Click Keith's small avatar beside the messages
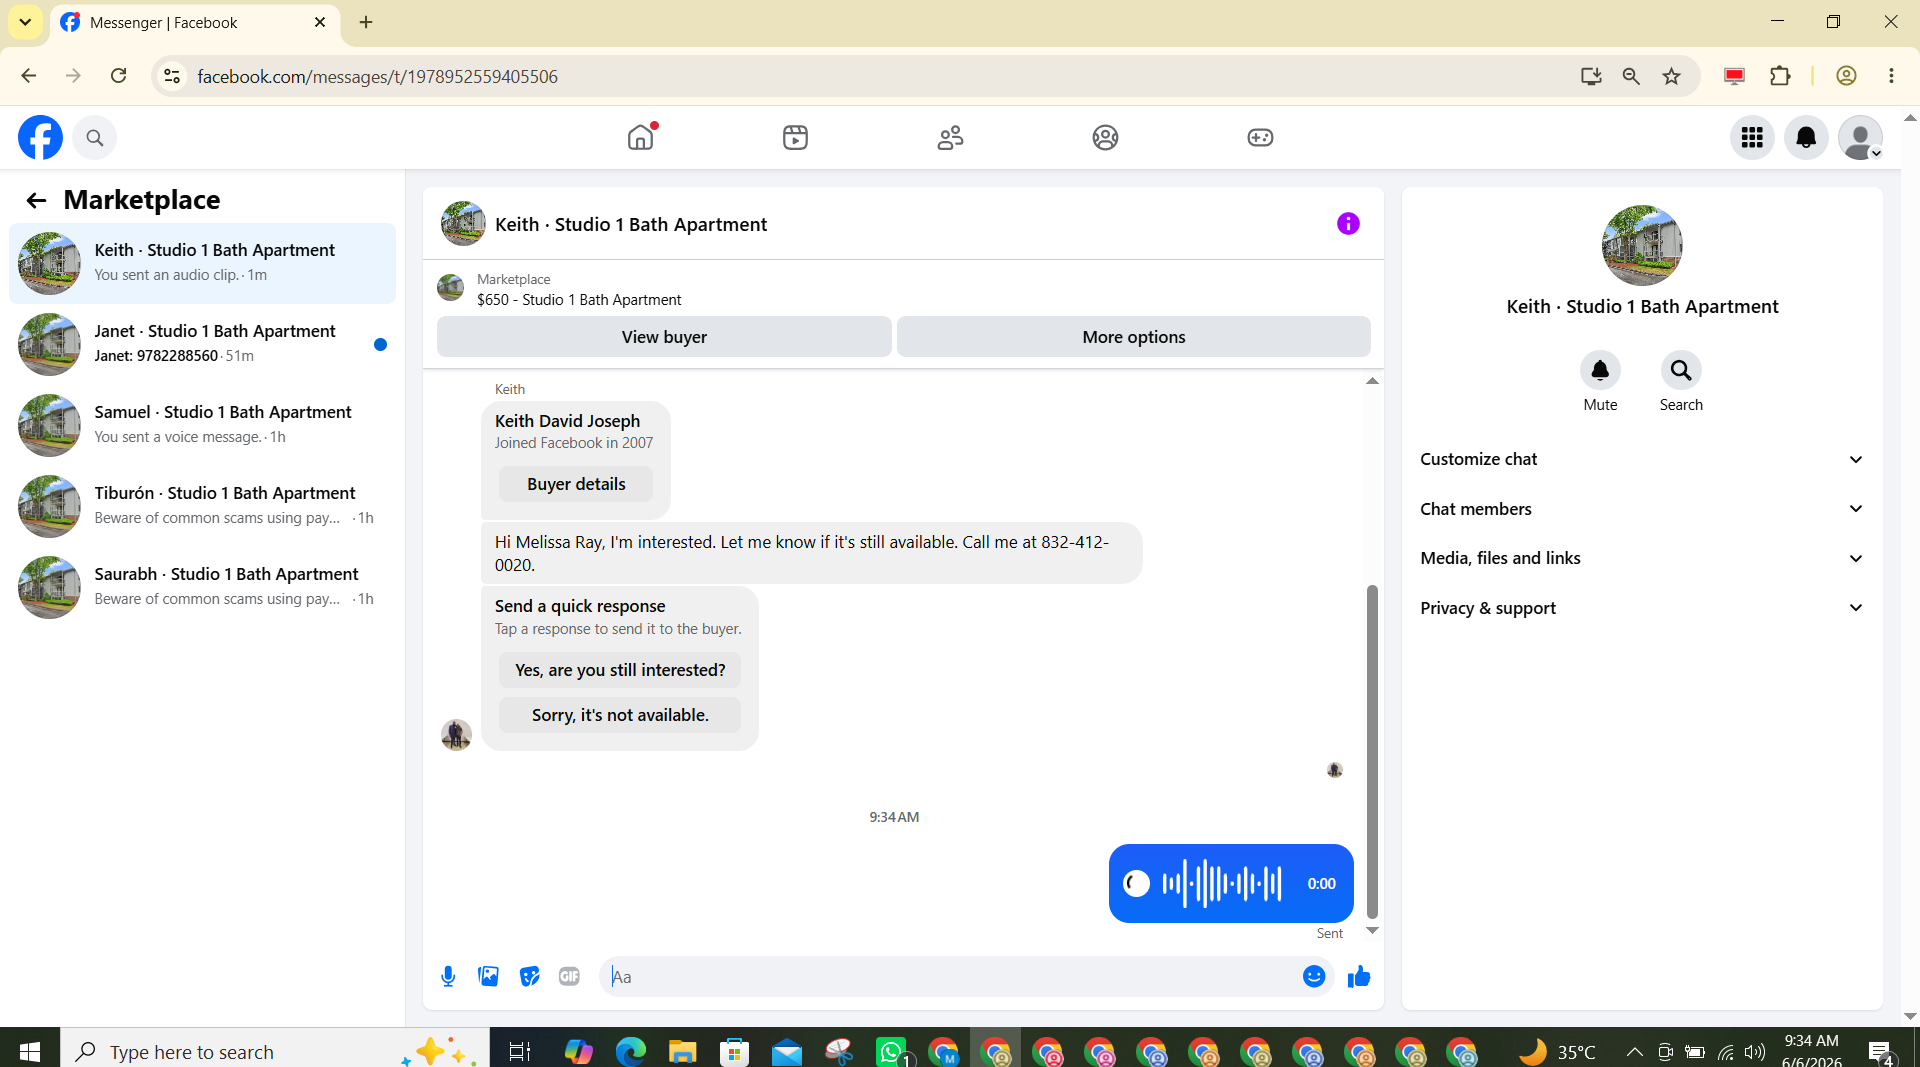This screenshot has width=1920, height=1067. click(456, 735)
